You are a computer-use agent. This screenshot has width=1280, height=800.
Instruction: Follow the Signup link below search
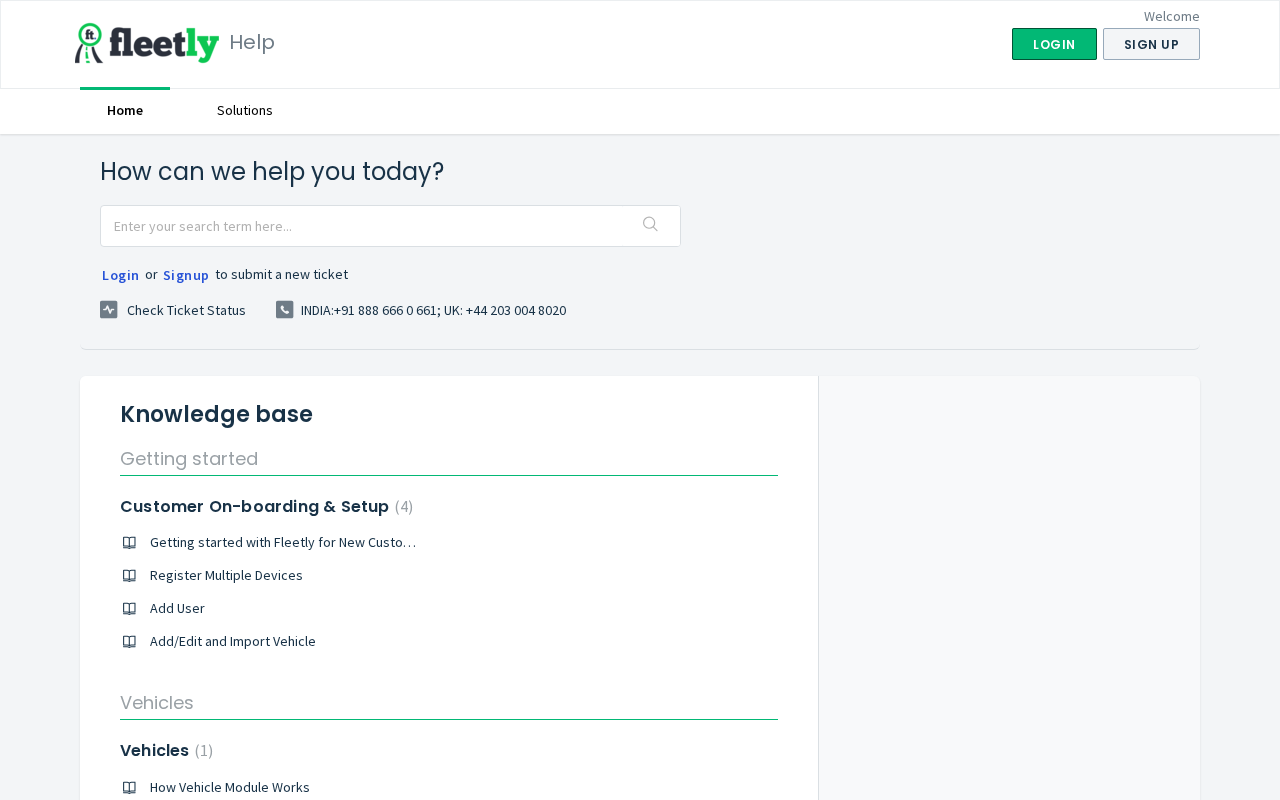(186, 275)
